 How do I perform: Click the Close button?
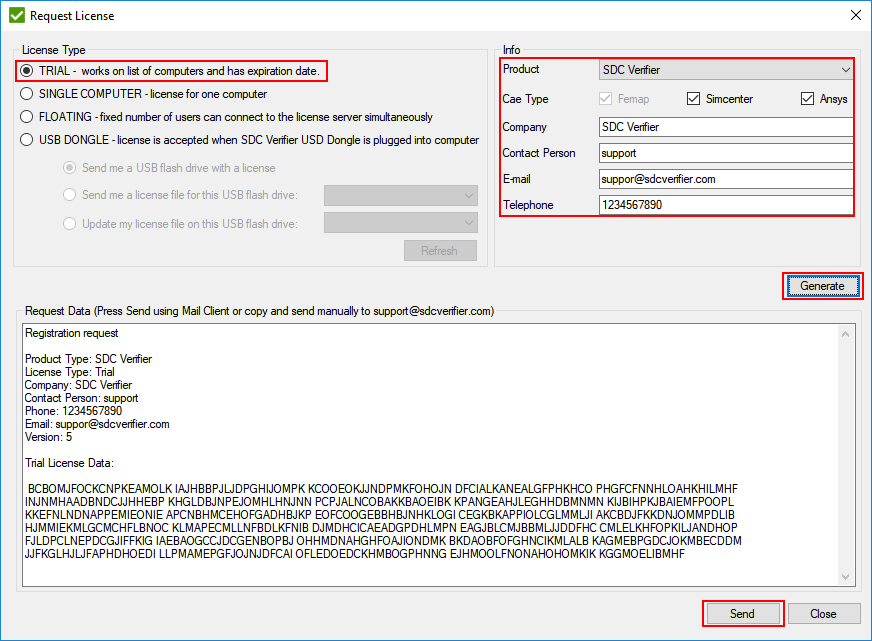click(824, 614)
